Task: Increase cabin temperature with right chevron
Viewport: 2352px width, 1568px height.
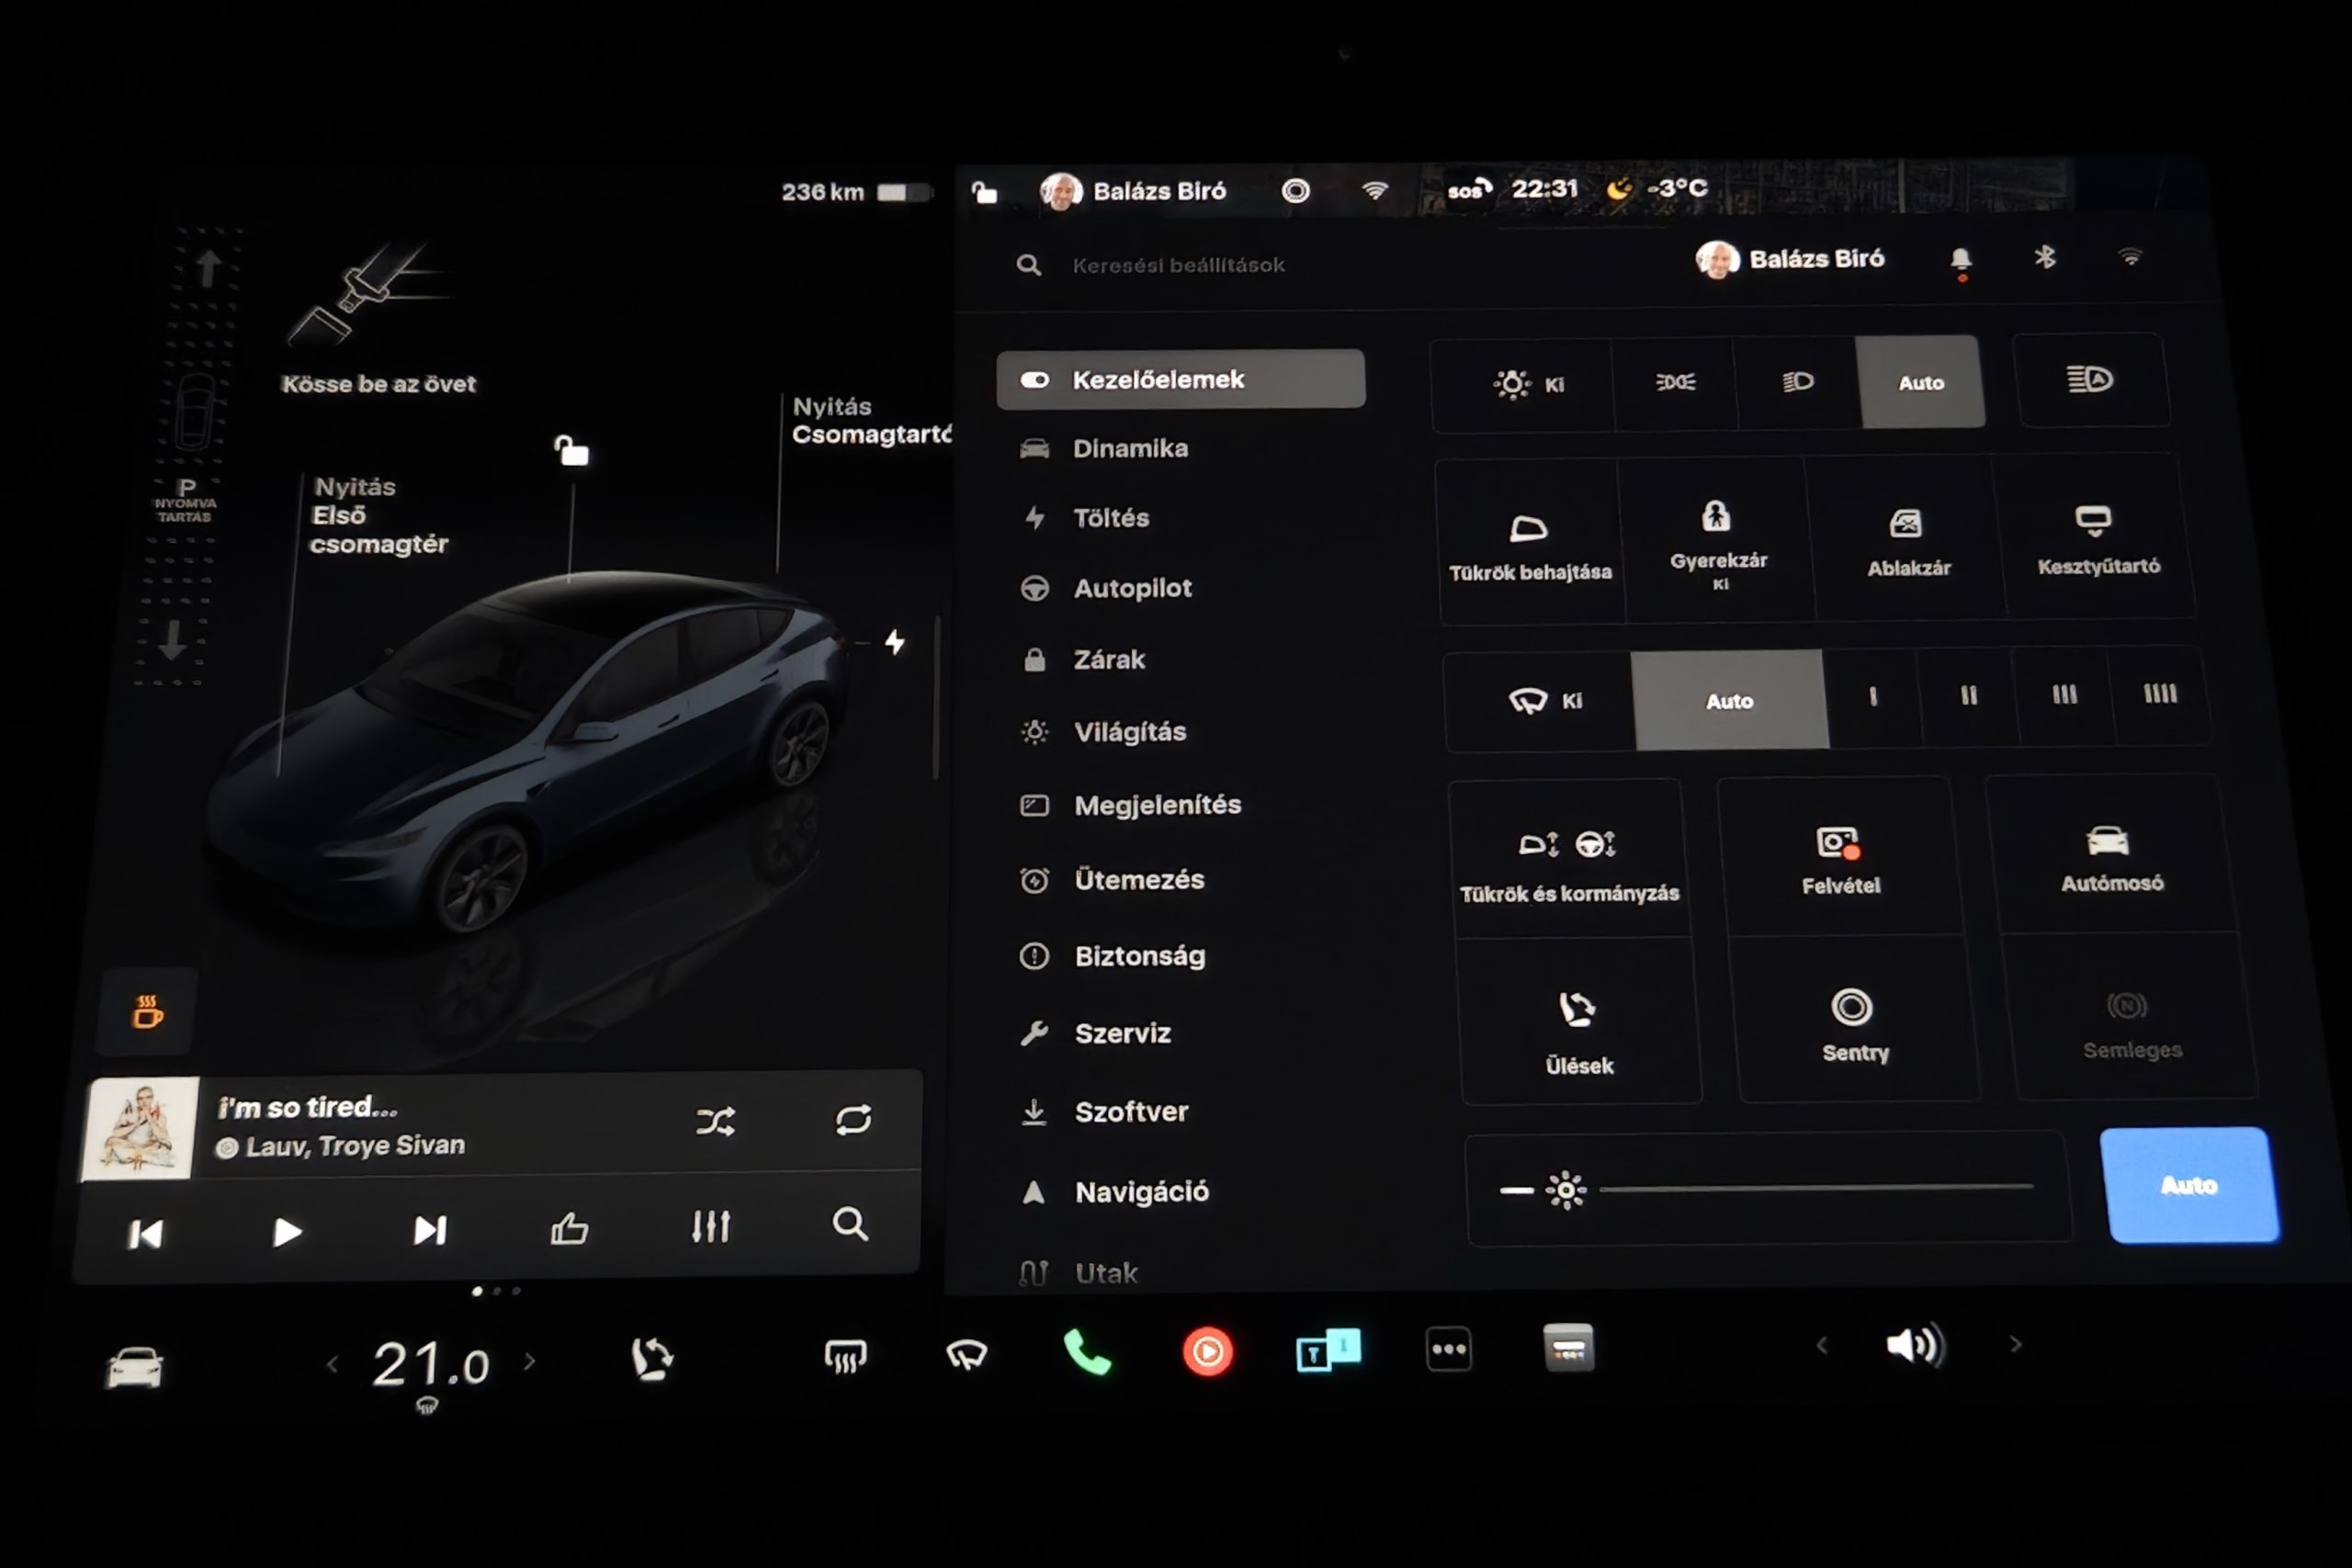Action: [530, 1361]
